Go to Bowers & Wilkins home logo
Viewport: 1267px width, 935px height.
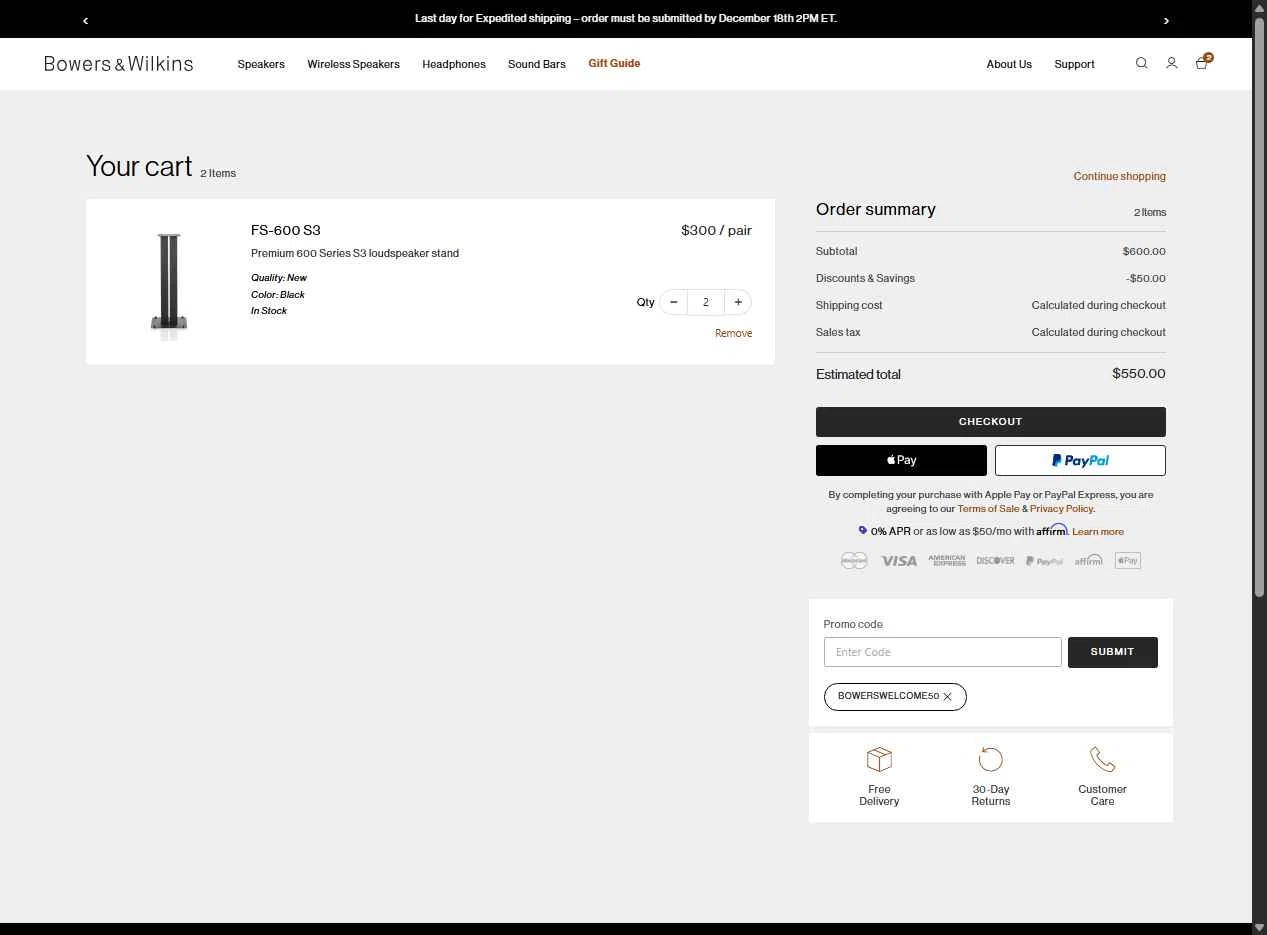pos(119,64)
